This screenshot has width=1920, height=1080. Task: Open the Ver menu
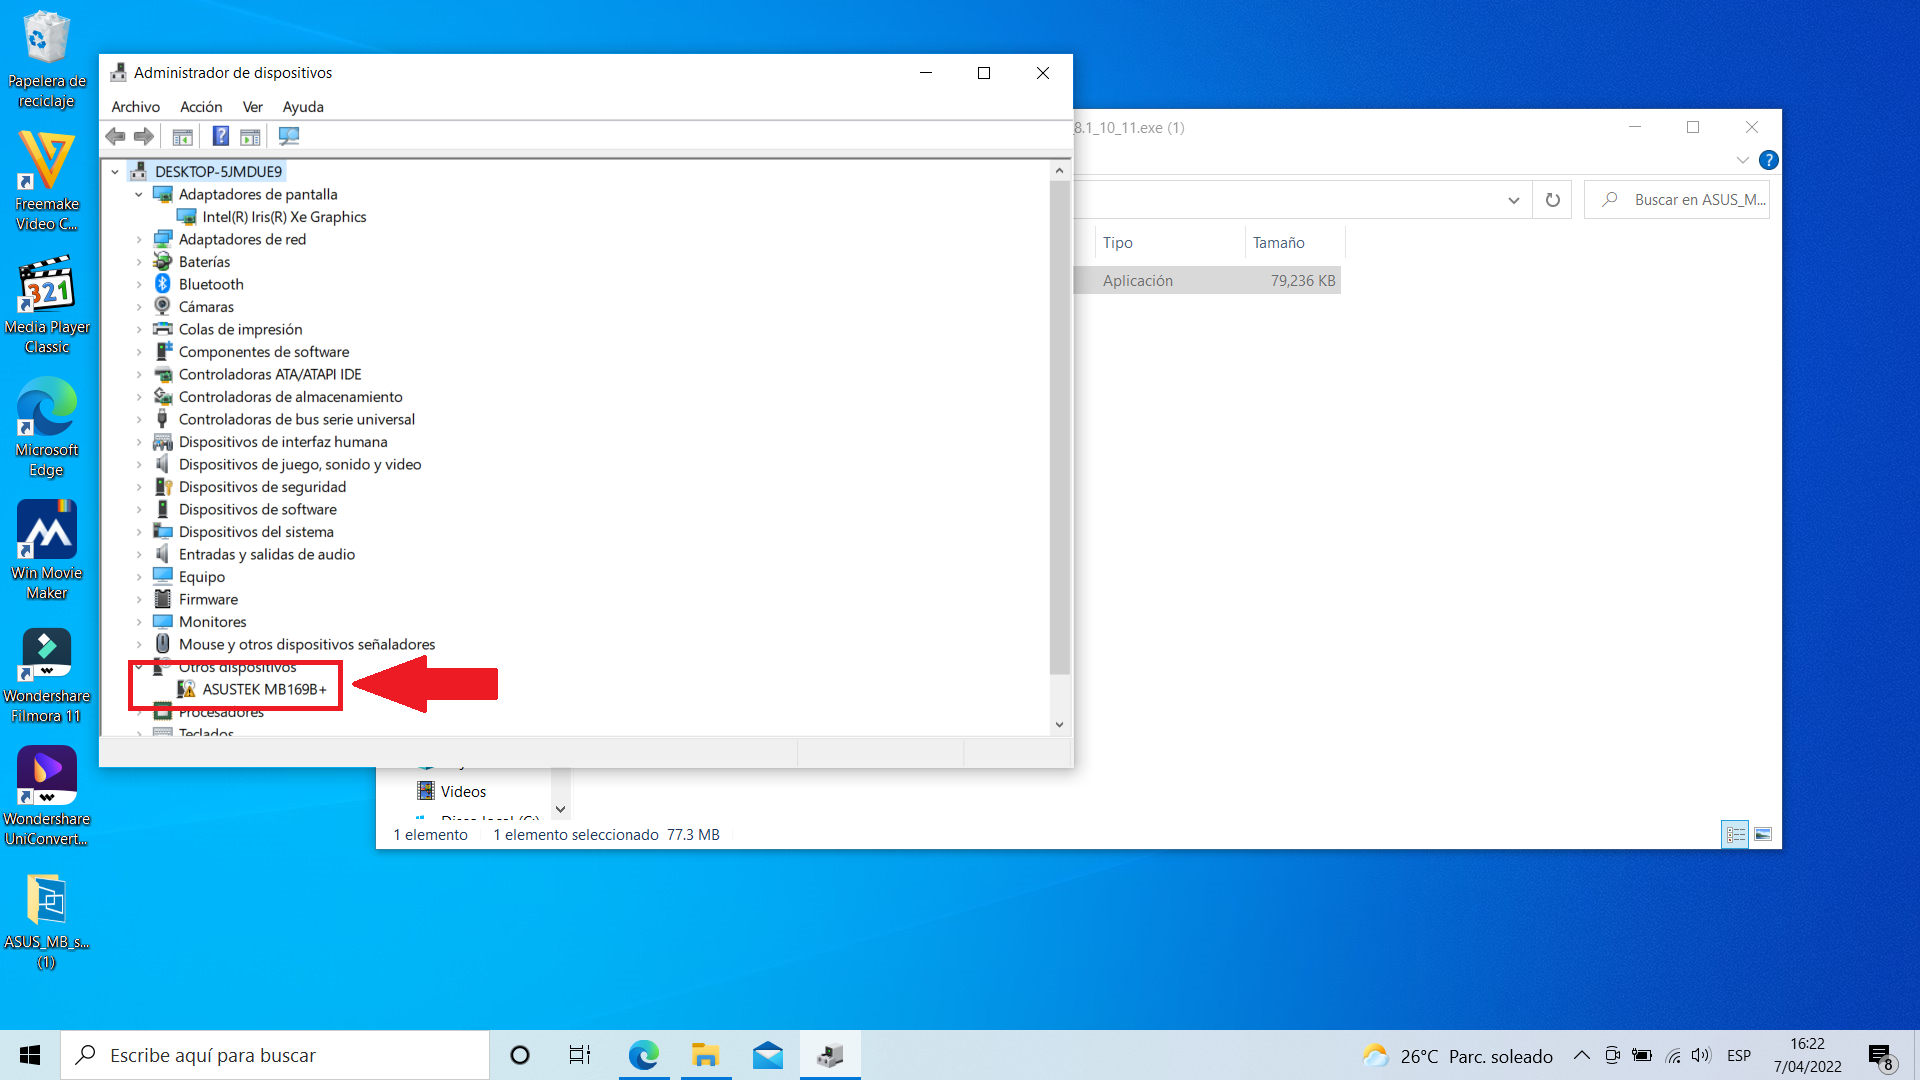click(x=252, y=107)
